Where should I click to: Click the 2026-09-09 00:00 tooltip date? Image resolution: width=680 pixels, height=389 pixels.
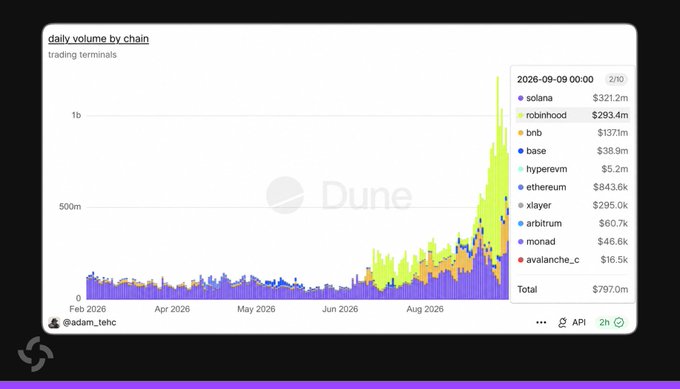[x=555, y=79]
